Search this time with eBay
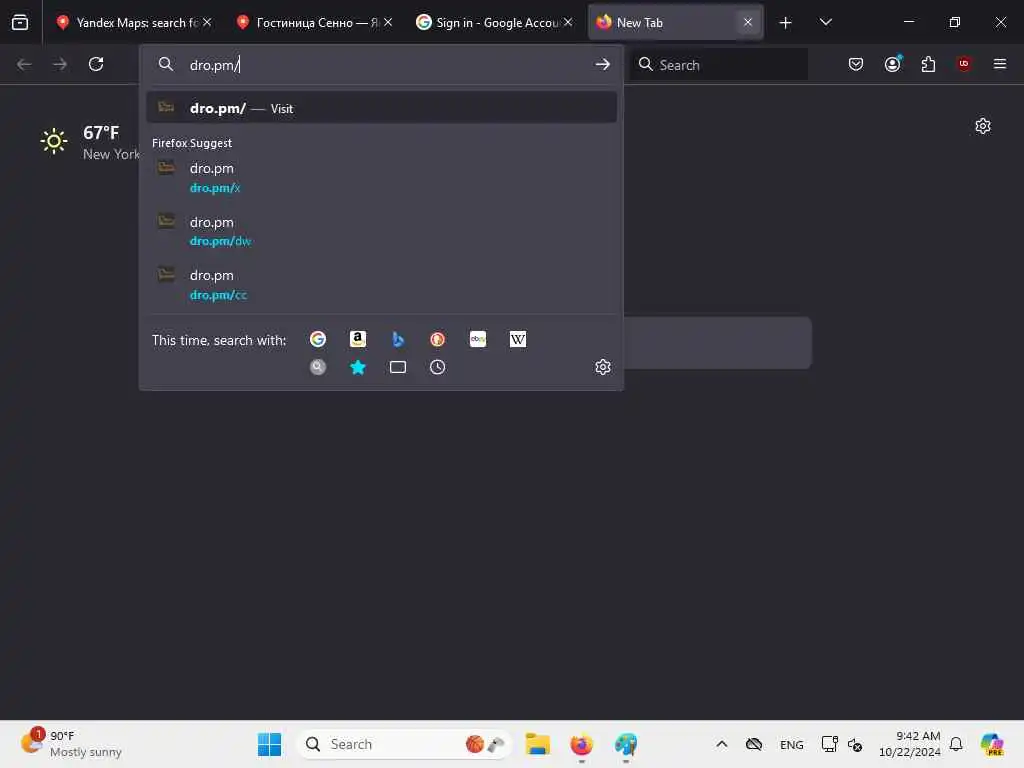This screenshot has height=768, width=1024. pos(477,339)
